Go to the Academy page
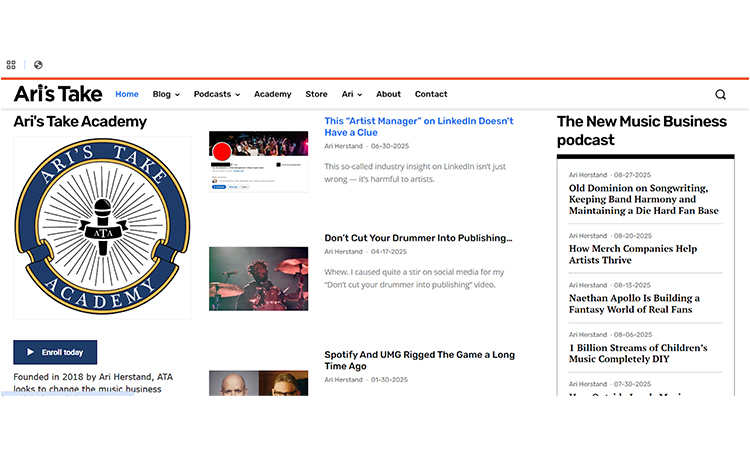The image size is (750, 450). pyautogui.click(x=273, y=94)
